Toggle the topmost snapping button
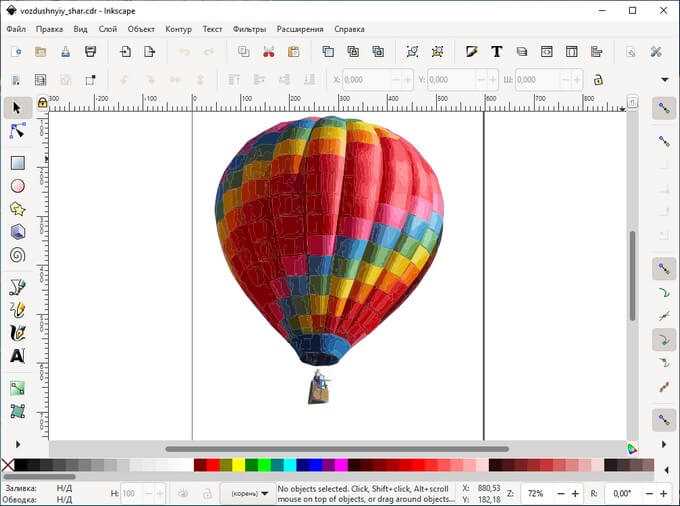 coord(664,108)
